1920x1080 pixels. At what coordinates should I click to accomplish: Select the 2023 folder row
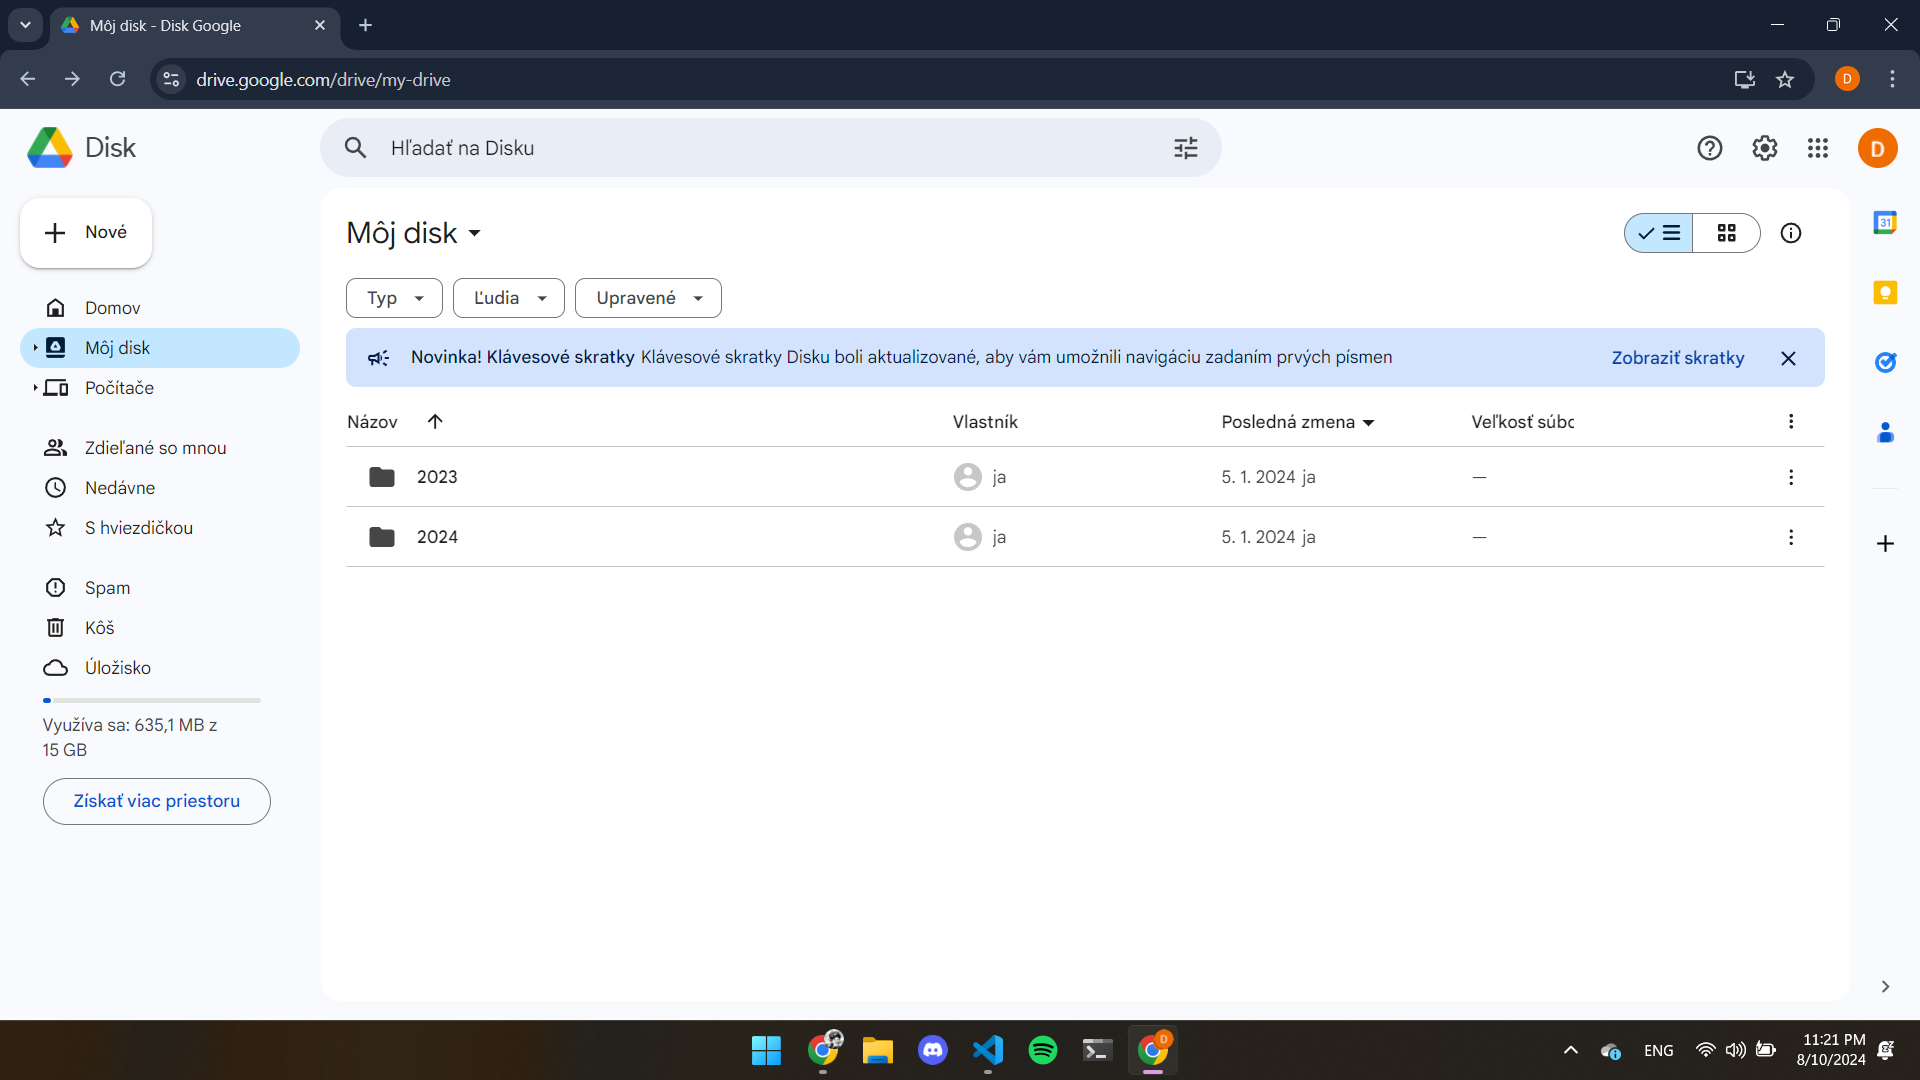[x=1085, y=477]
